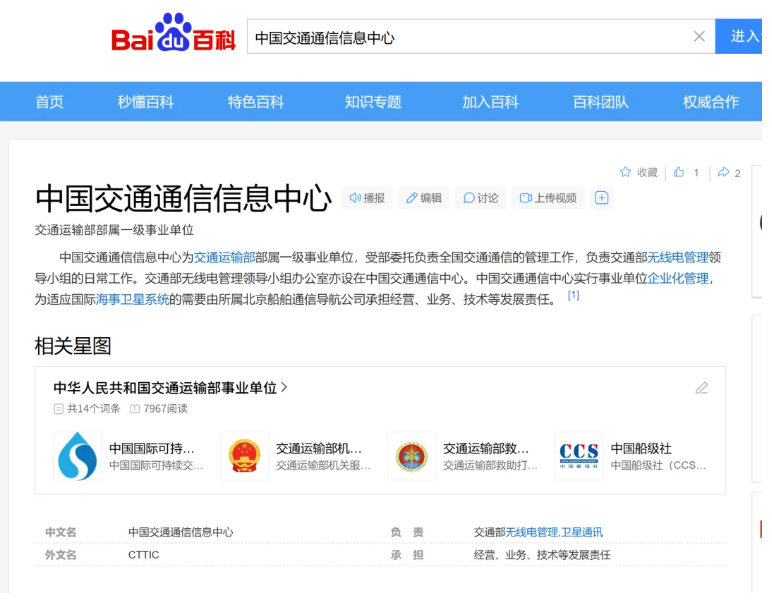772x609 pixels.
Task: Open the 中国船级社 entry title
Action: click(x=641, y=449)
